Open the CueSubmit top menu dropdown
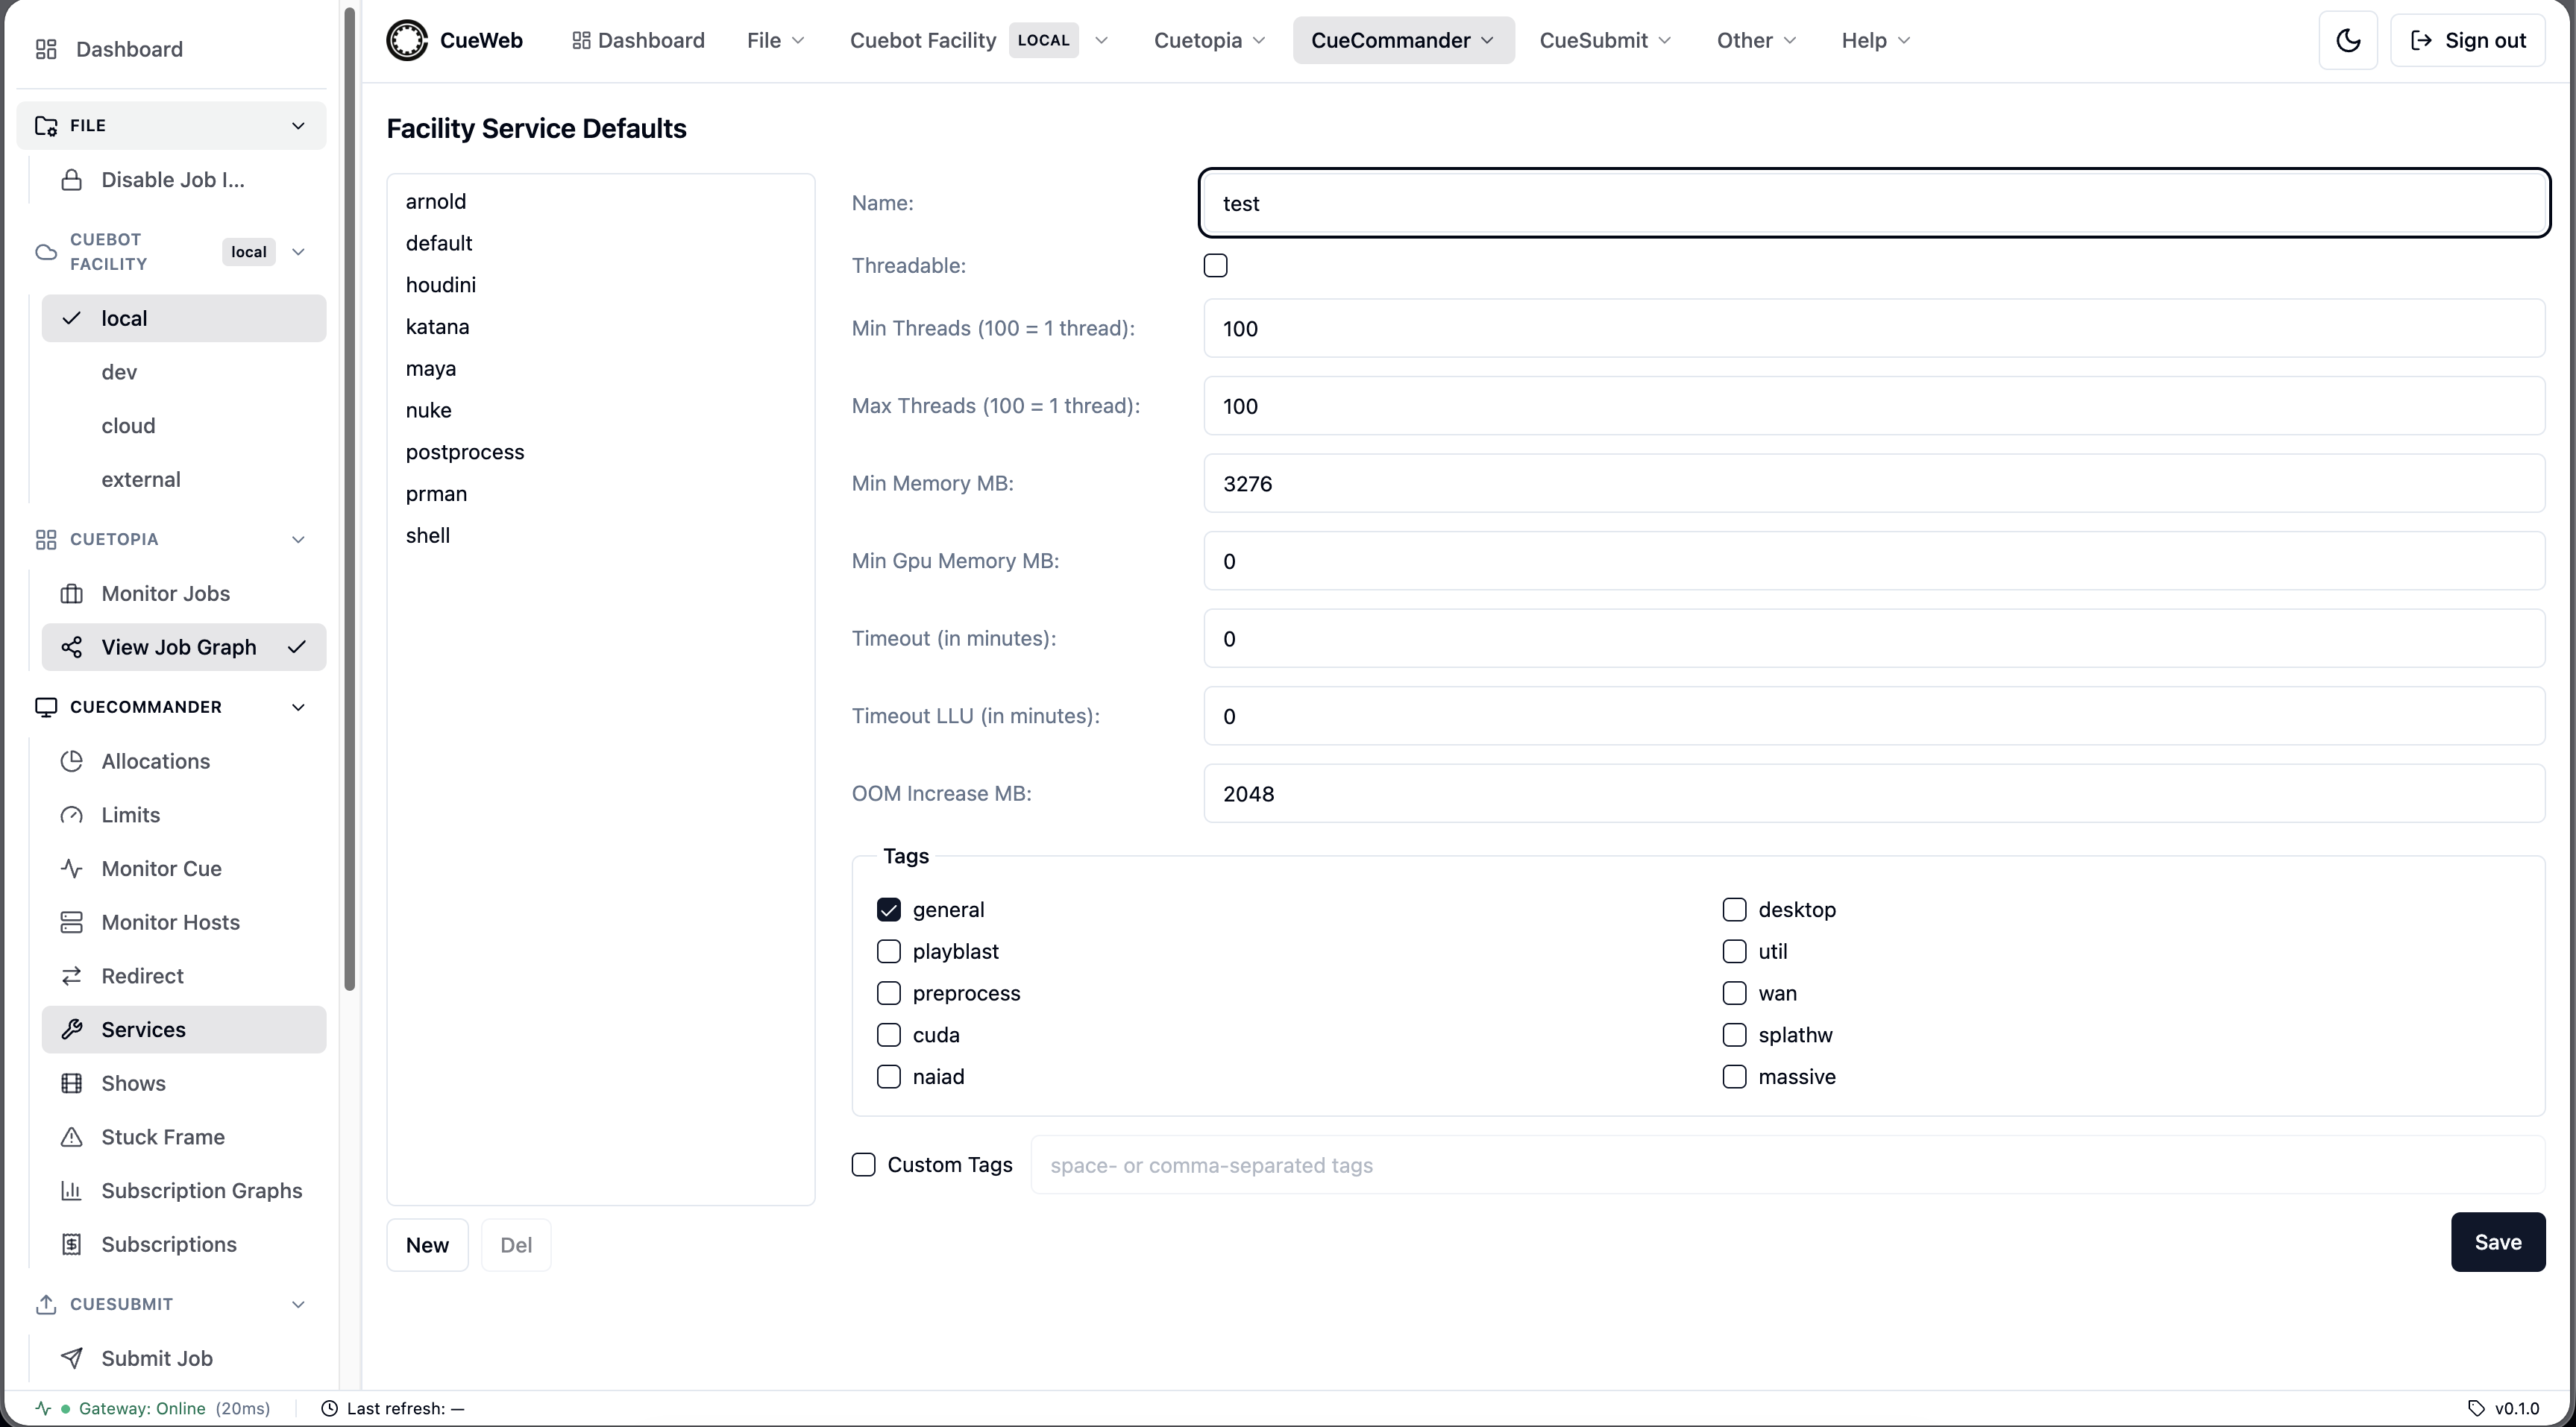Screen dimensions: 2576x1427 tap(1605, 40)
